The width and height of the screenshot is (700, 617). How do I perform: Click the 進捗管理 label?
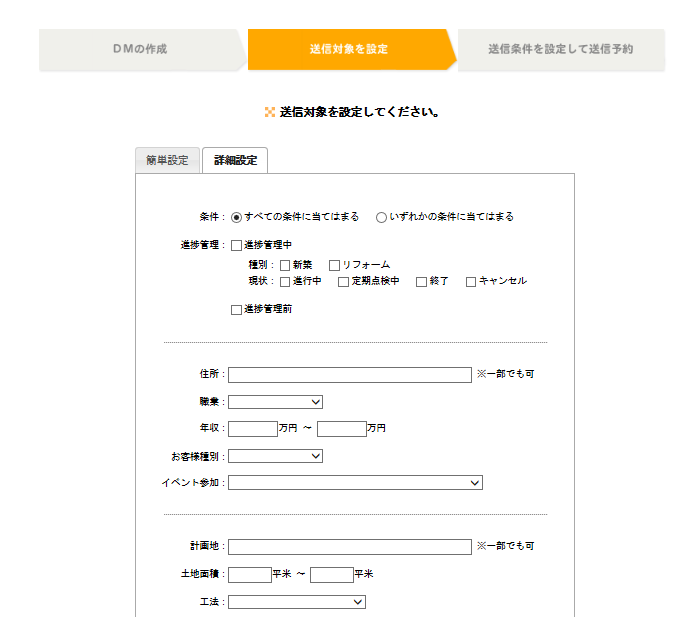(x=200, y=245)
